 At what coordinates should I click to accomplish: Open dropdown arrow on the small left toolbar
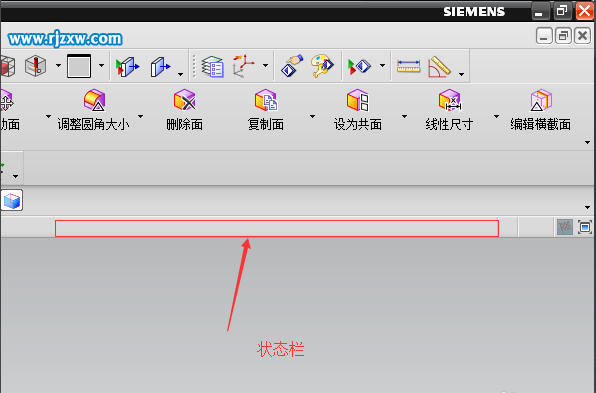(x=16, y=176)
